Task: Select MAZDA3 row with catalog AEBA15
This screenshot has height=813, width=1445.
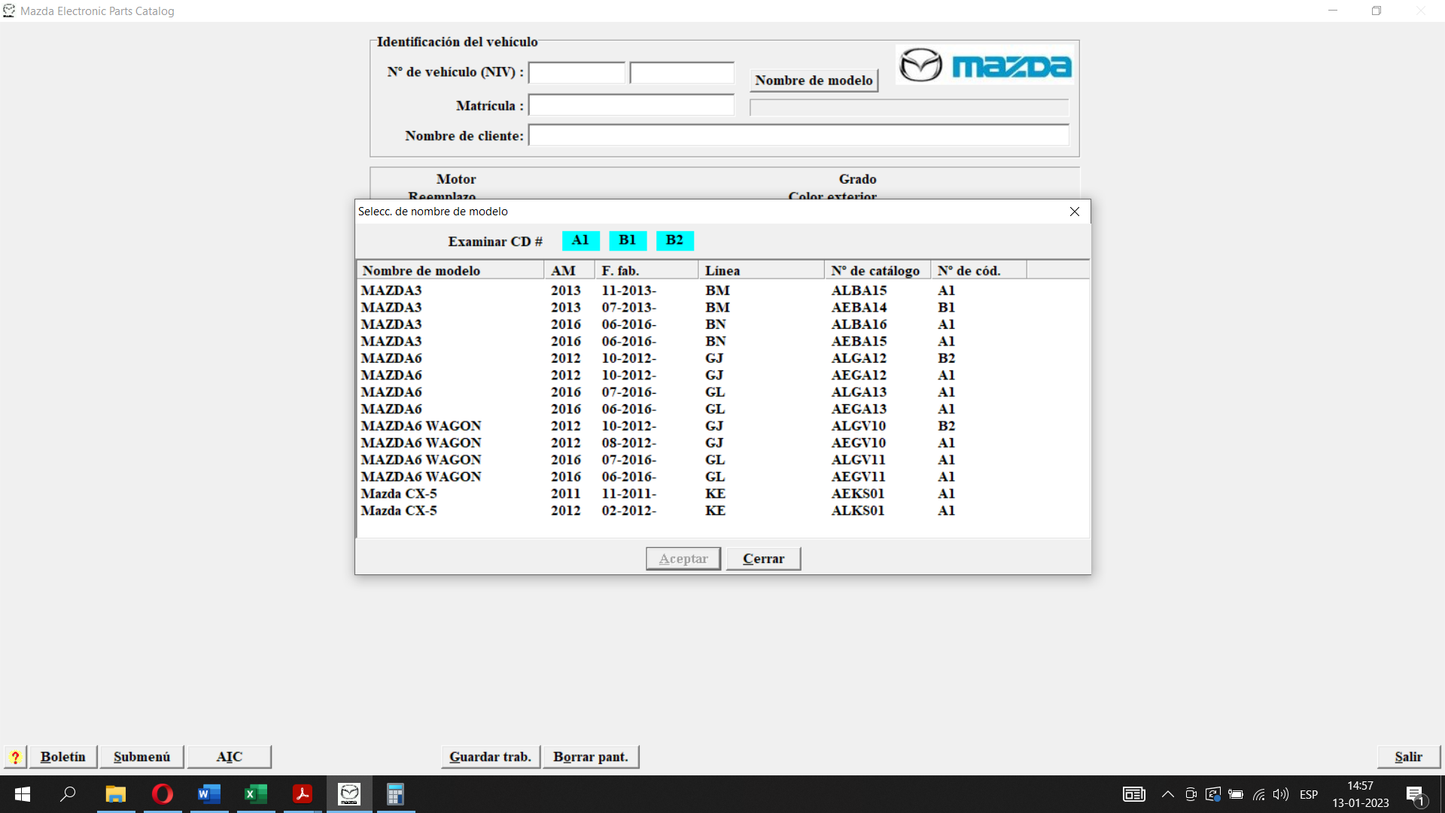Action: 722,342
